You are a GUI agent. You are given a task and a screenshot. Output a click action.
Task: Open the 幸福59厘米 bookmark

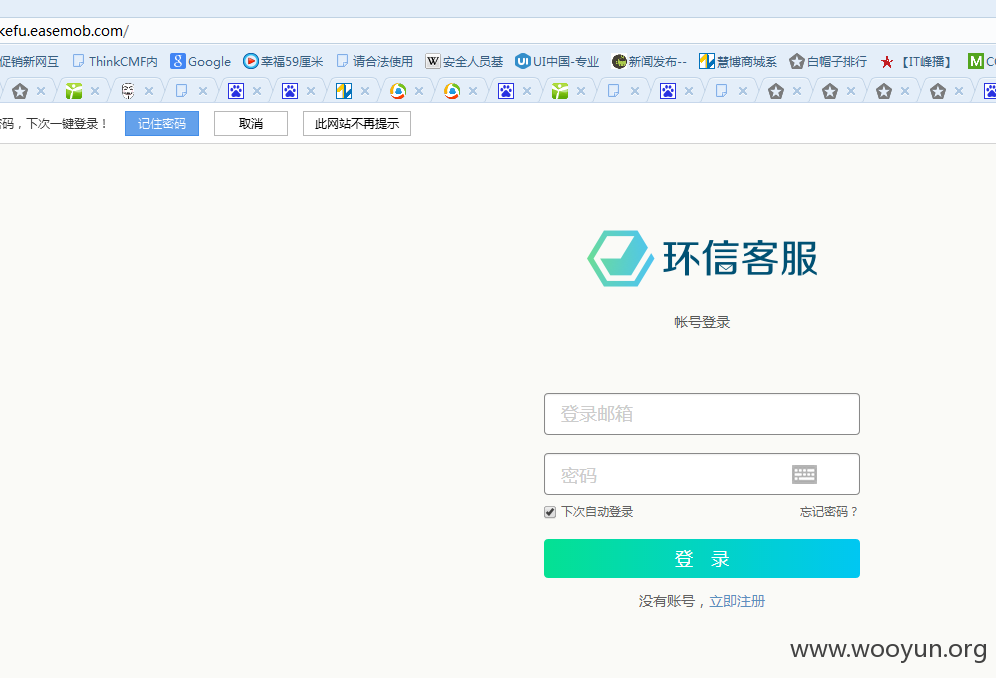(x=283, y=62)
